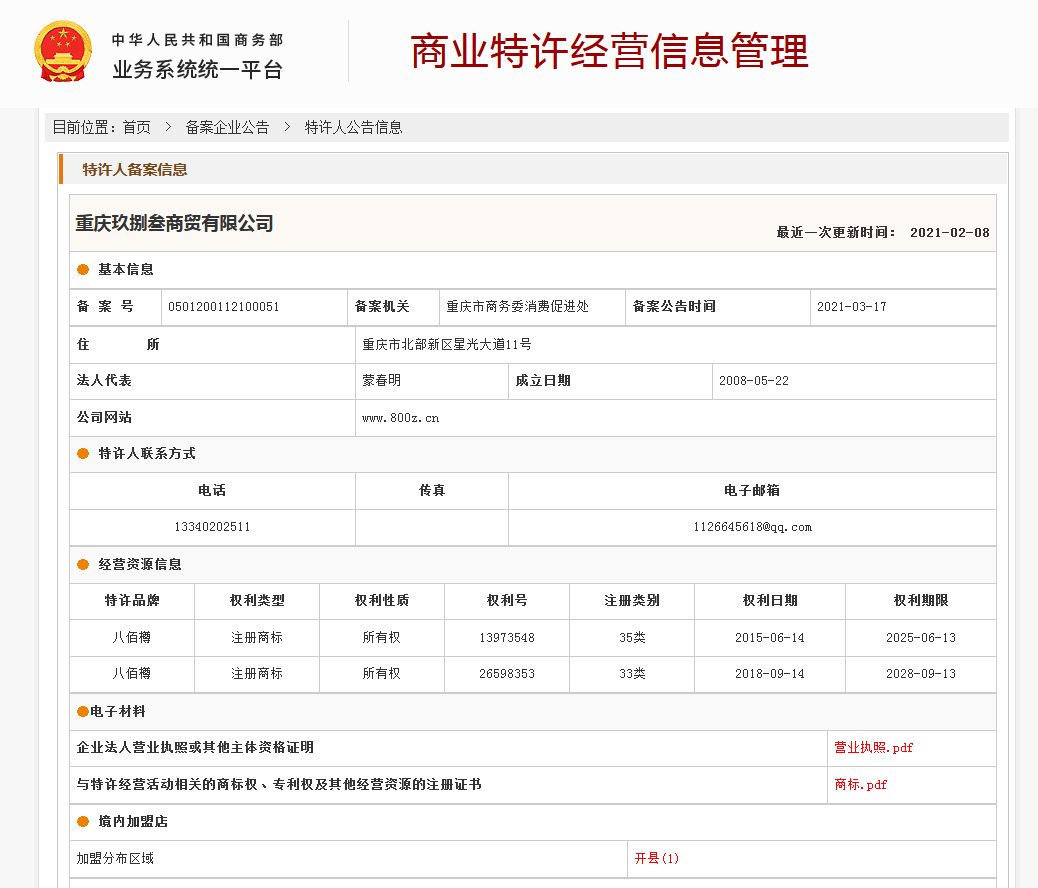Screen dimensions: 1038x888
Task: Click the 特许品牌 column header
Action: 132,601
